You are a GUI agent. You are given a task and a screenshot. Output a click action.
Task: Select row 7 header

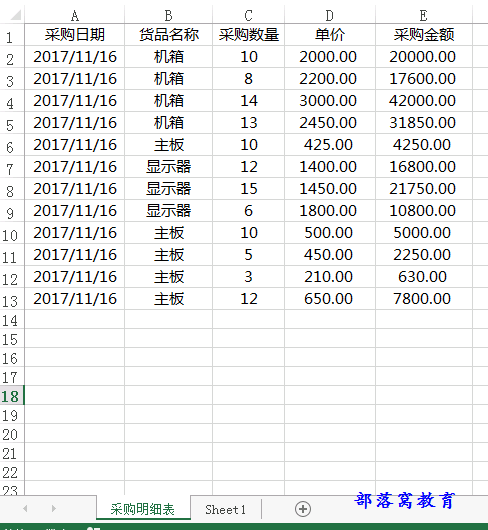[12, 167]
